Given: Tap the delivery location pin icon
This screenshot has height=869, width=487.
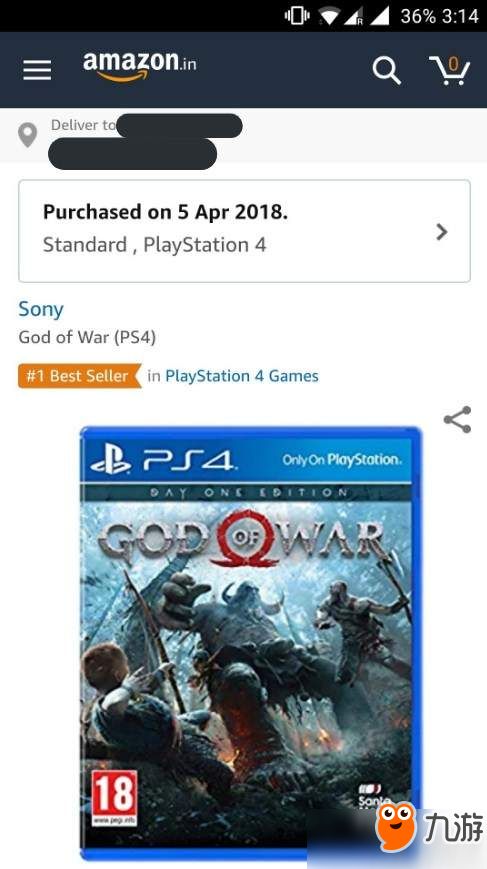Looking at the screenshot, I should [28, 135].
